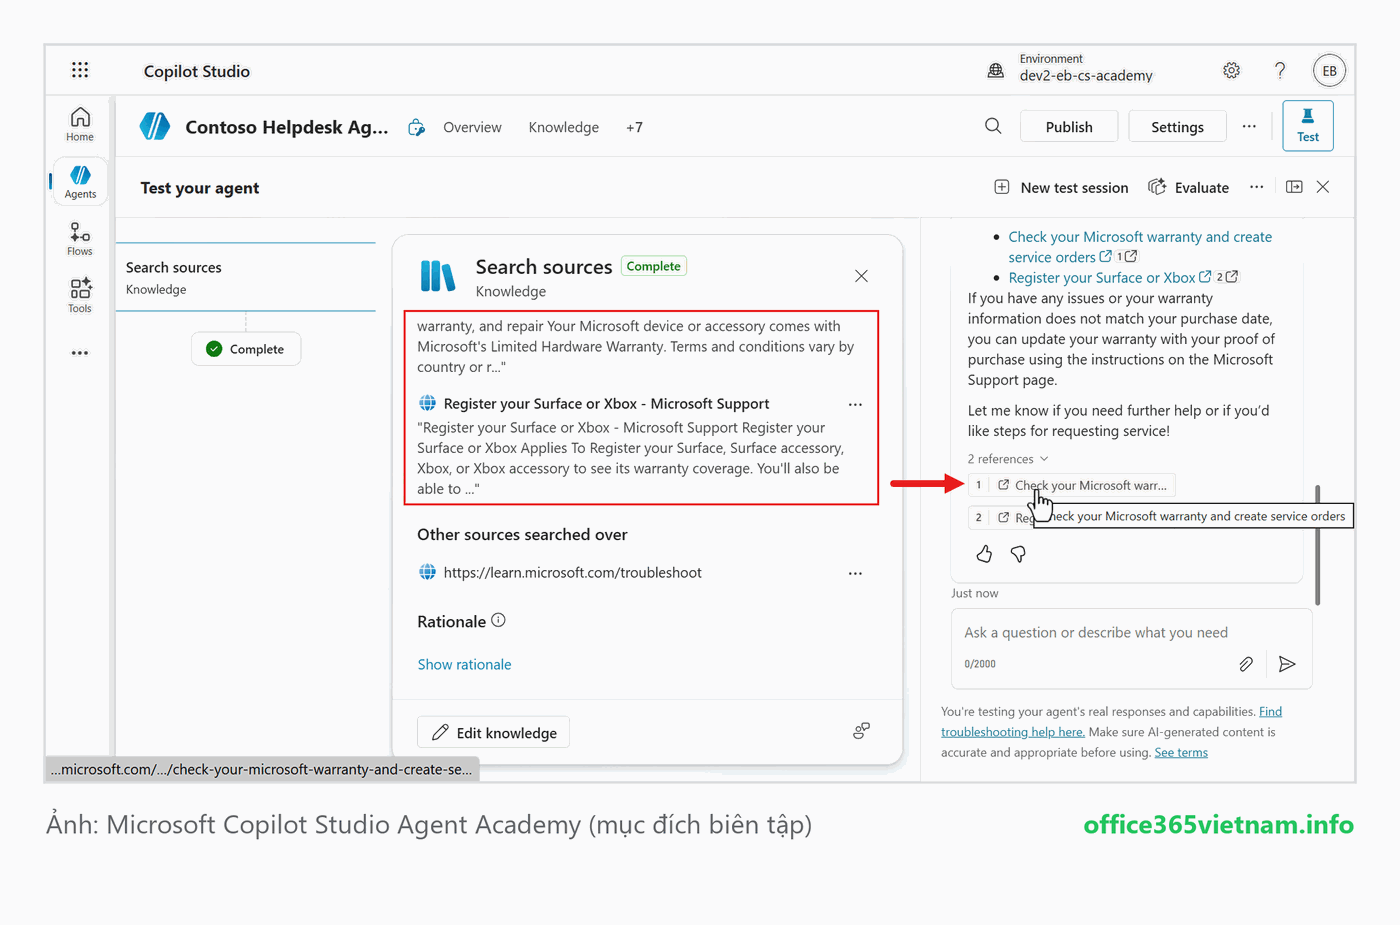Open Tools in the sidebar
1400x925 pixels.
80,296
